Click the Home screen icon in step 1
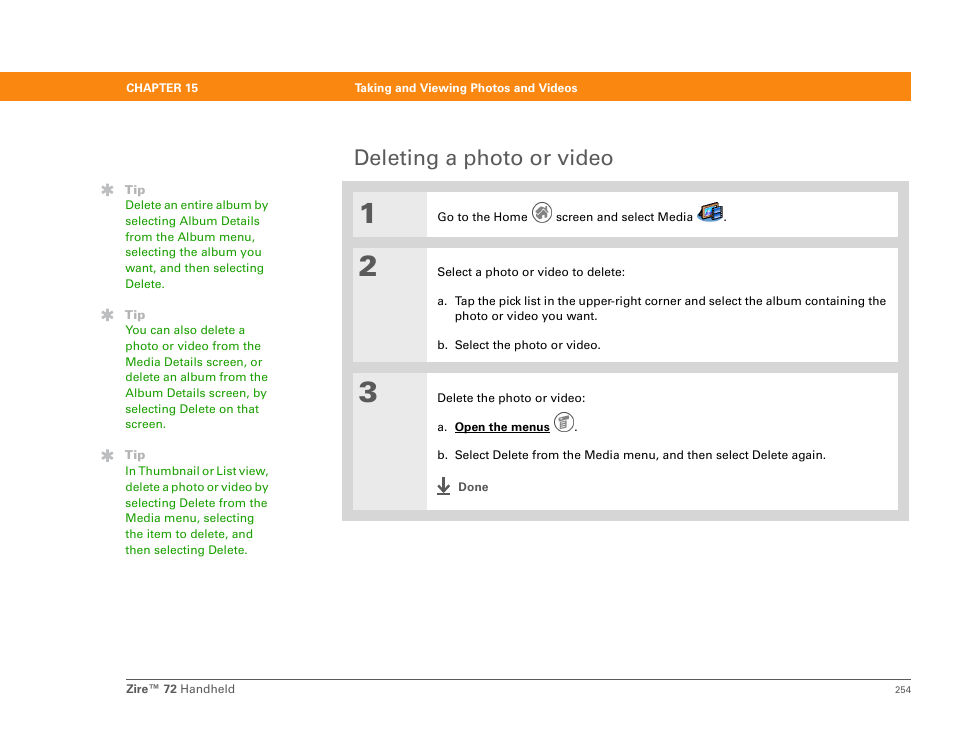The height and width of the screenshot is (738, 954). pos(541,213)
